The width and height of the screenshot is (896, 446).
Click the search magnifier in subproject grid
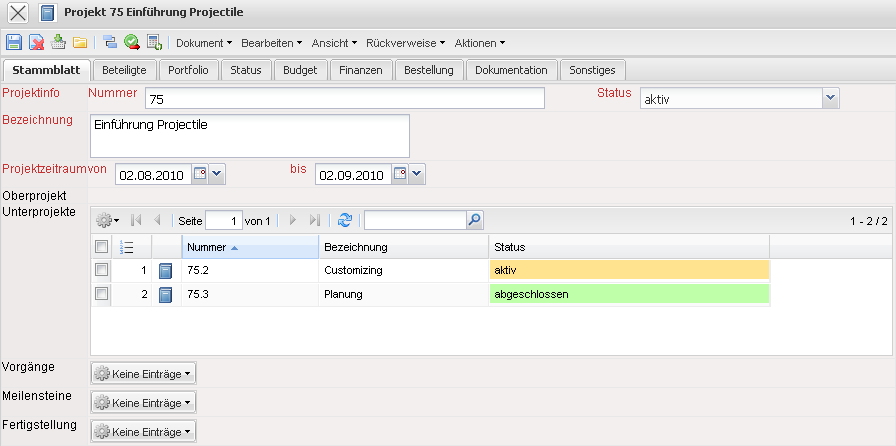[x=475, y=220]
